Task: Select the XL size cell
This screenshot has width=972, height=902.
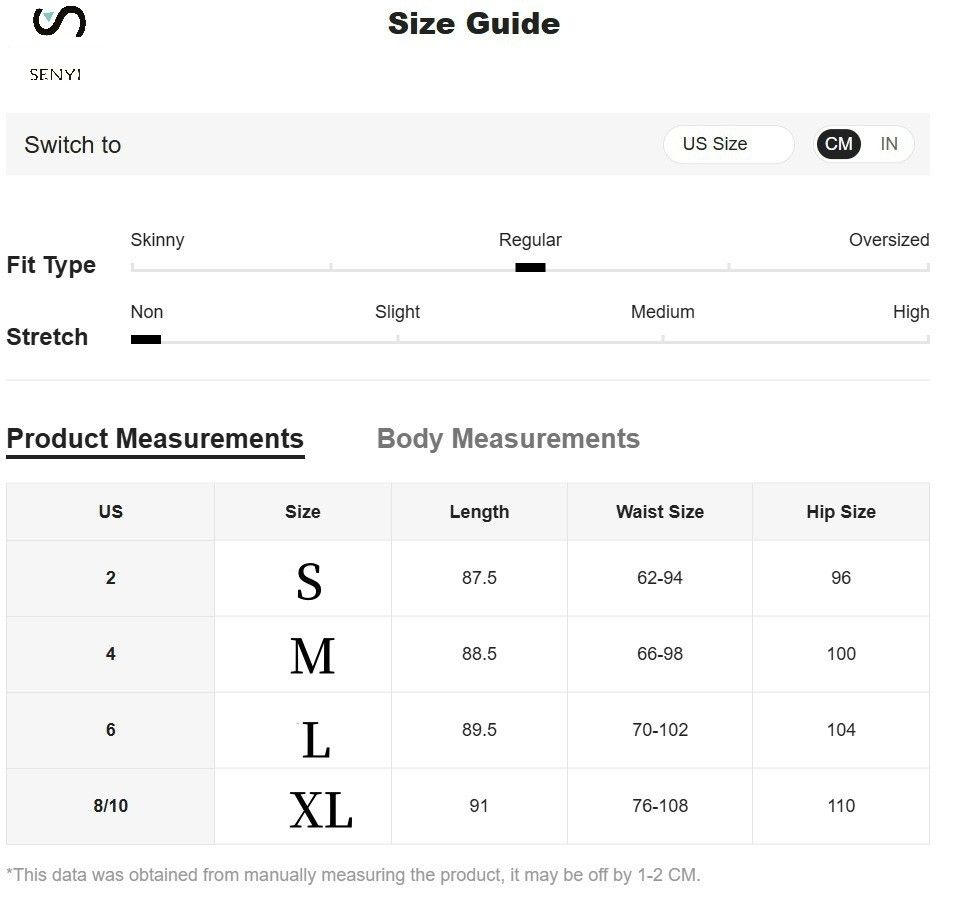Action: (320, 808)
